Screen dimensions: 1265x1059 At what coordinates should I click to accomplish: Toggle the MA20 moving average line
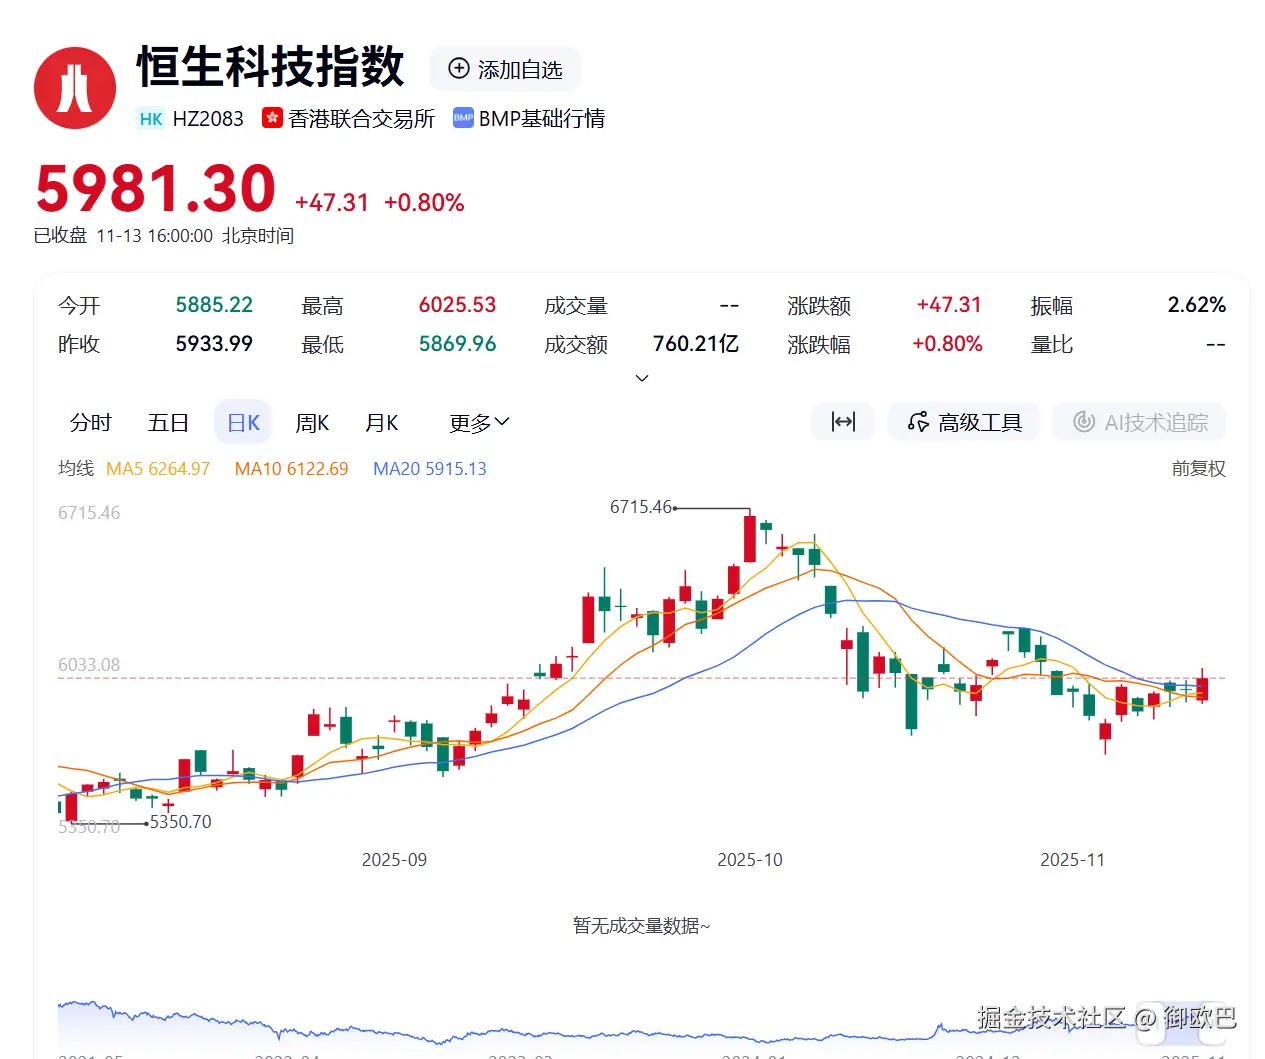point(429,468)
